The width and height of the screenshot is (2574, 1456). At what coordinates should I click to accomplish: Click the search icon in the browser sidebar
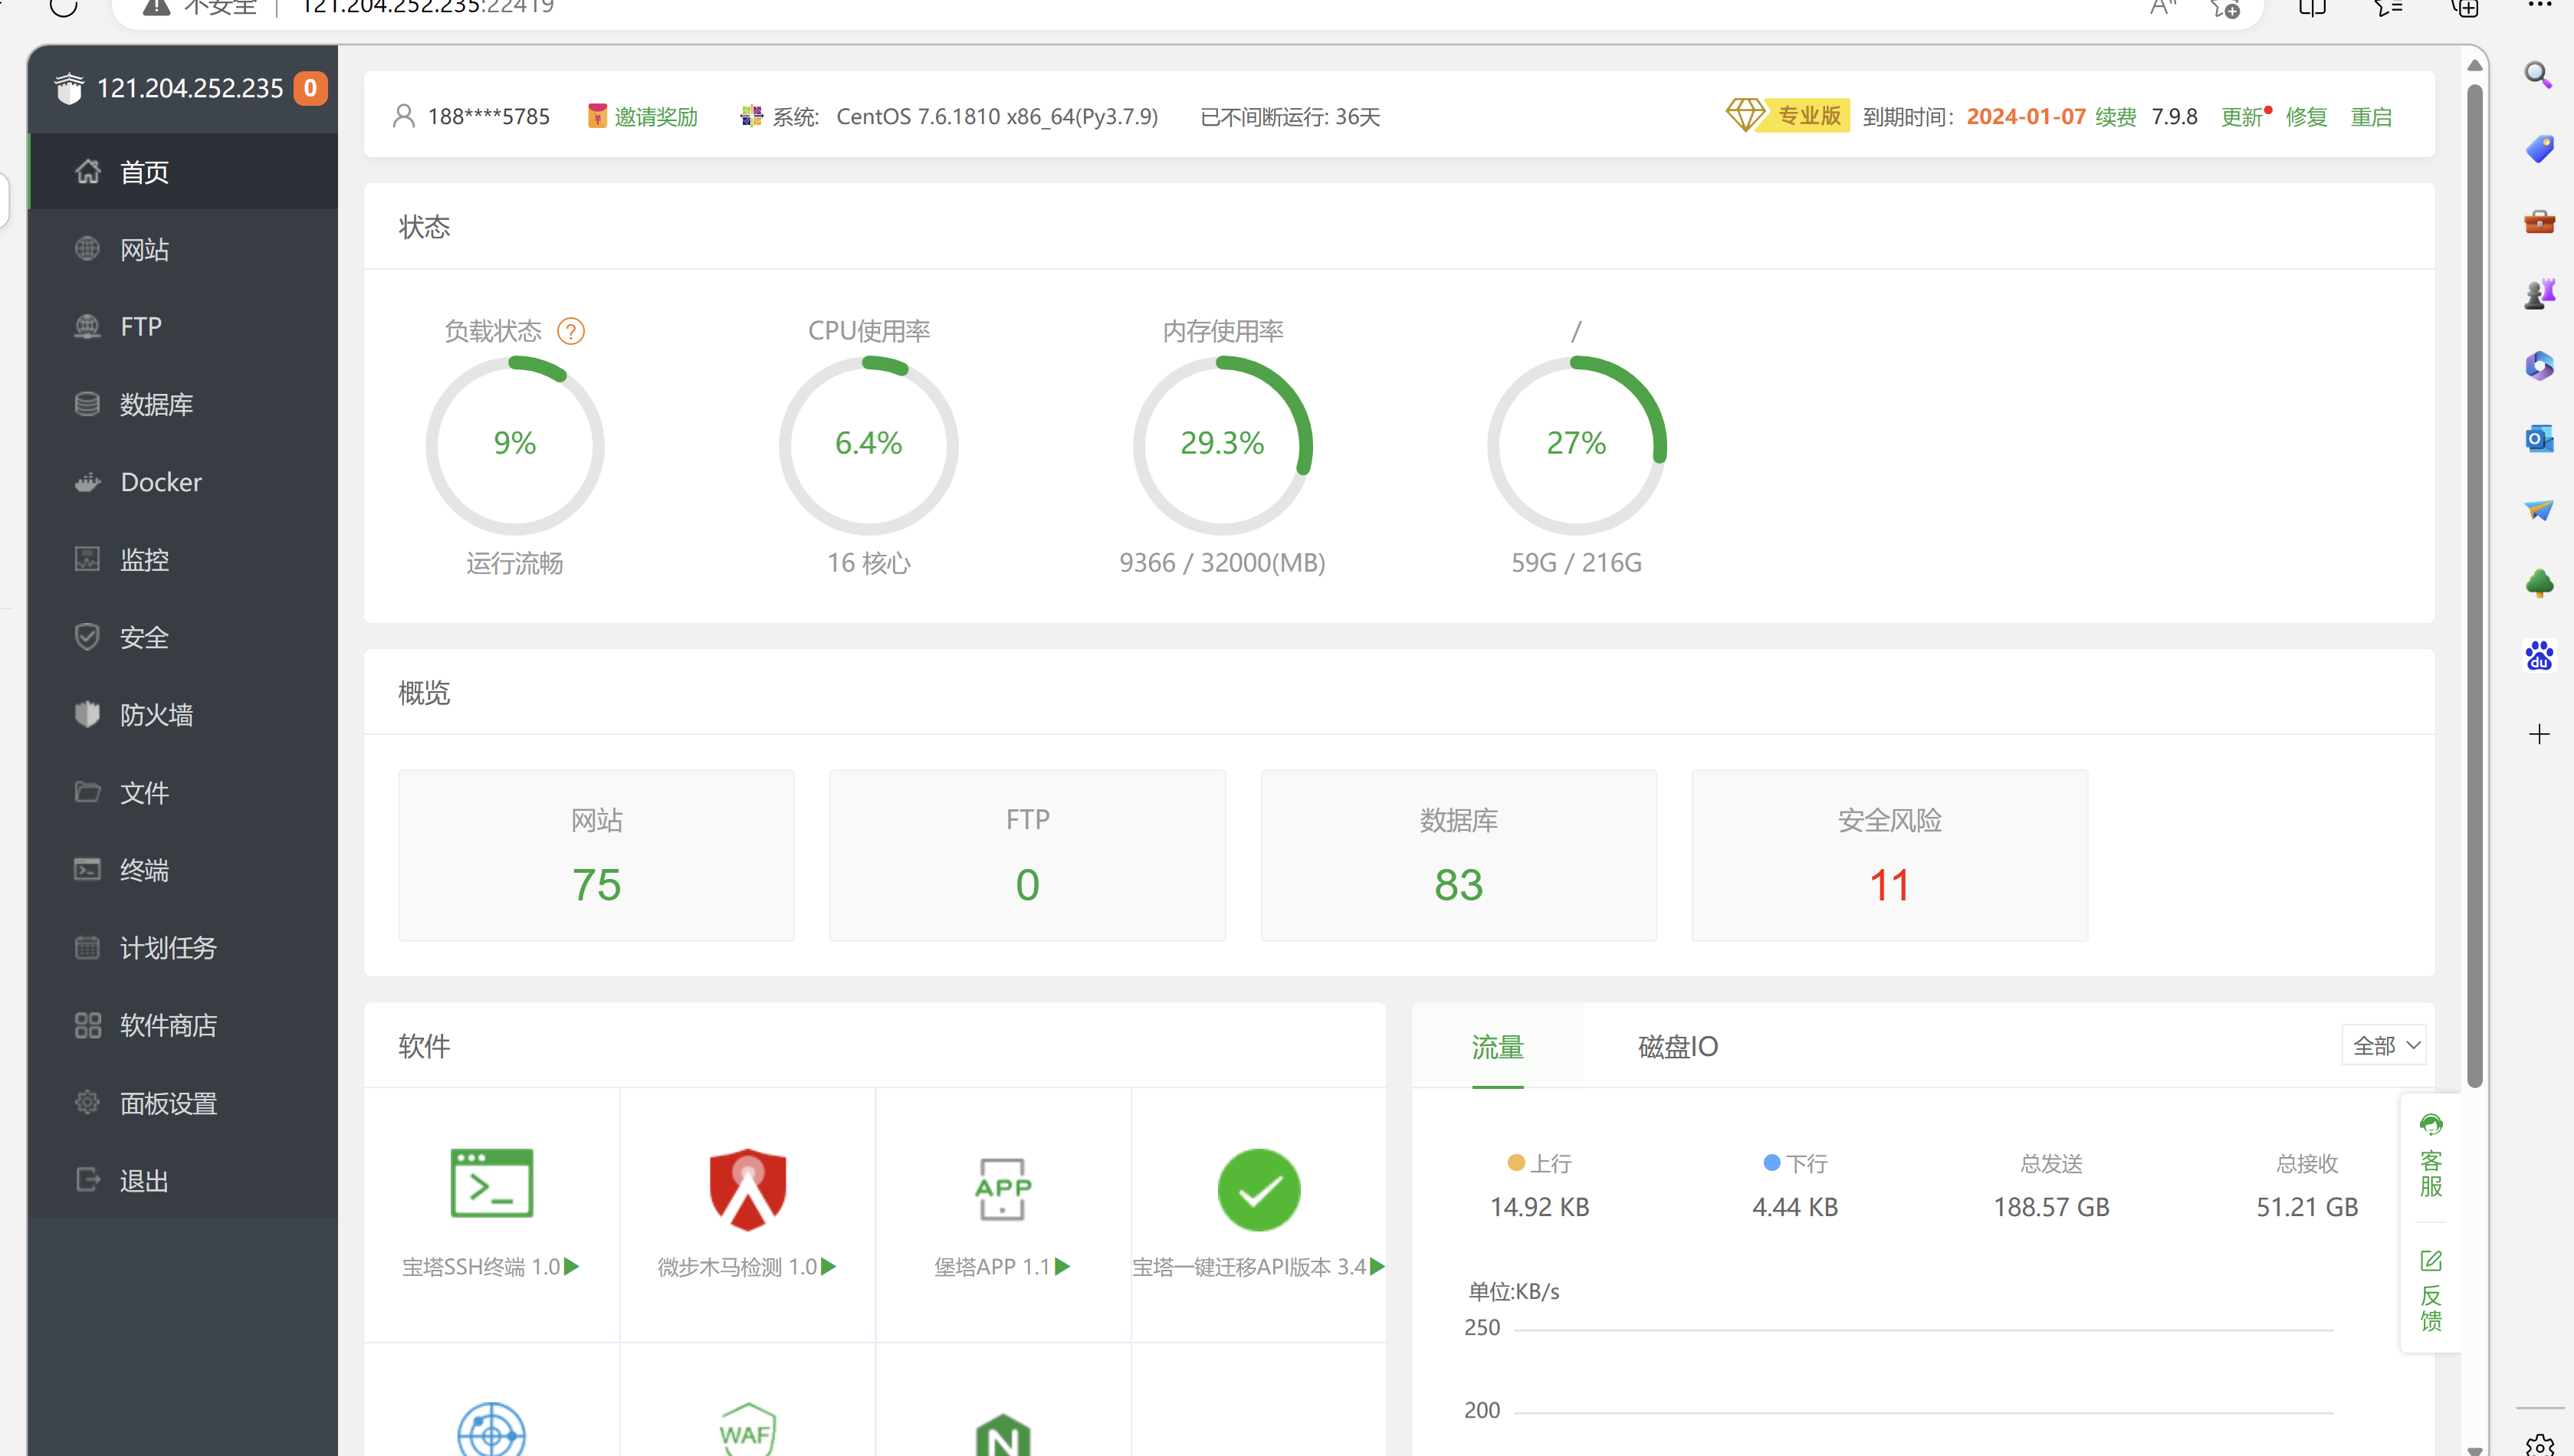coord(2538,74)
